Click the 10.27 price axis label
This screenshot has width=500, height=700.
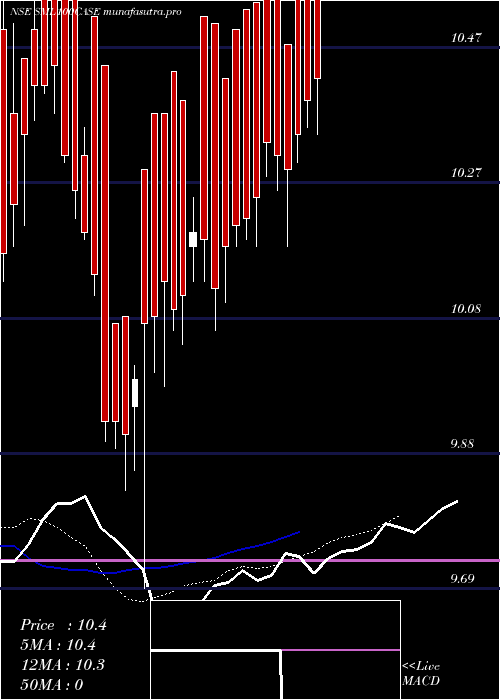point(466,173)
